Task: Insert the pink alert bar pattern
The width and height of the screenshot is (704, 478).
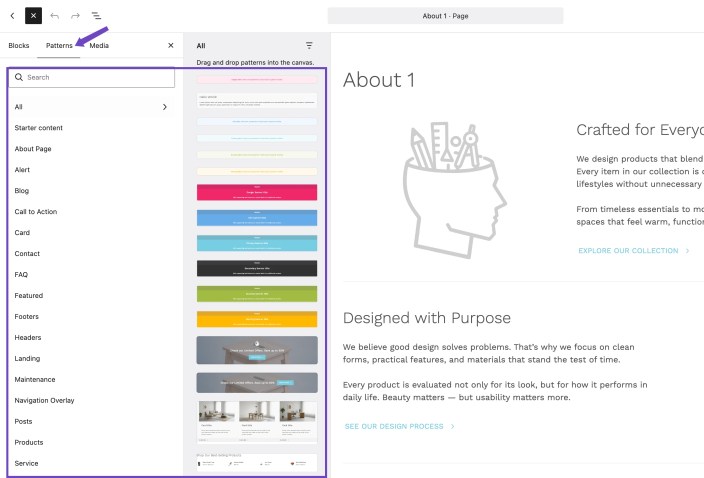Action: click(x=257, y=79)
